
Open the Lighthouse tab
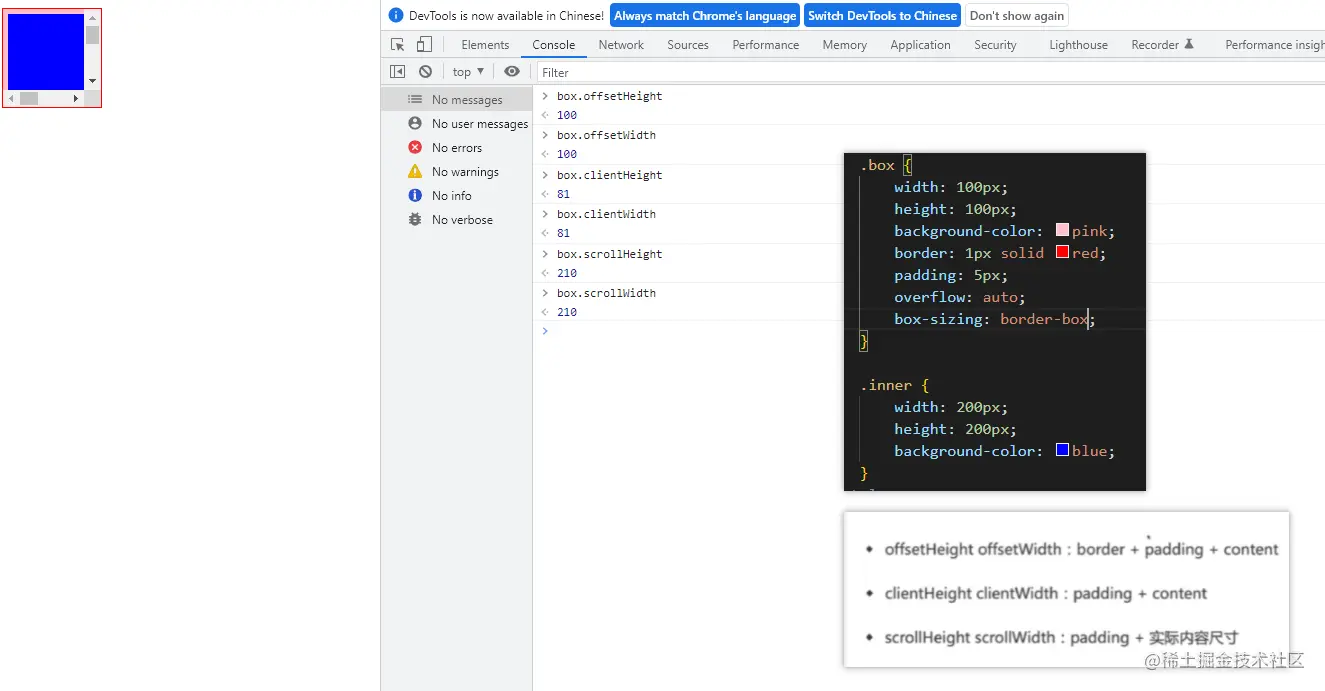click(1078, 45)
